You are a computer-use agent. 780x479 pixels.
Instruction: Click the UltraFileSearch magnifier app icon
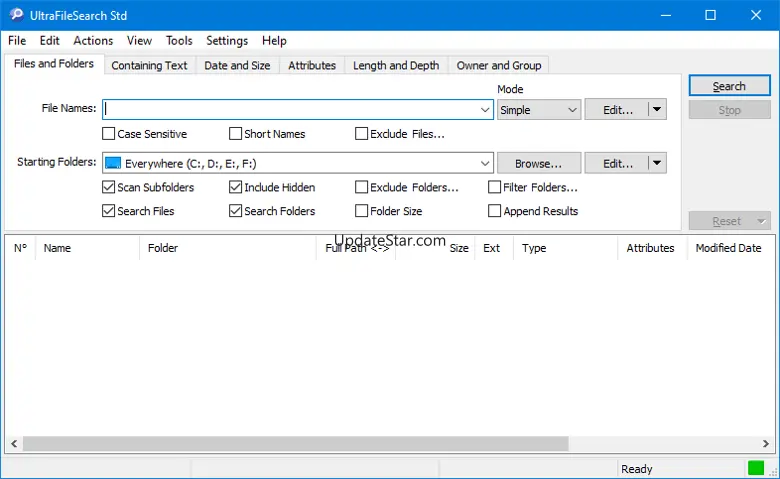[16, 15]
